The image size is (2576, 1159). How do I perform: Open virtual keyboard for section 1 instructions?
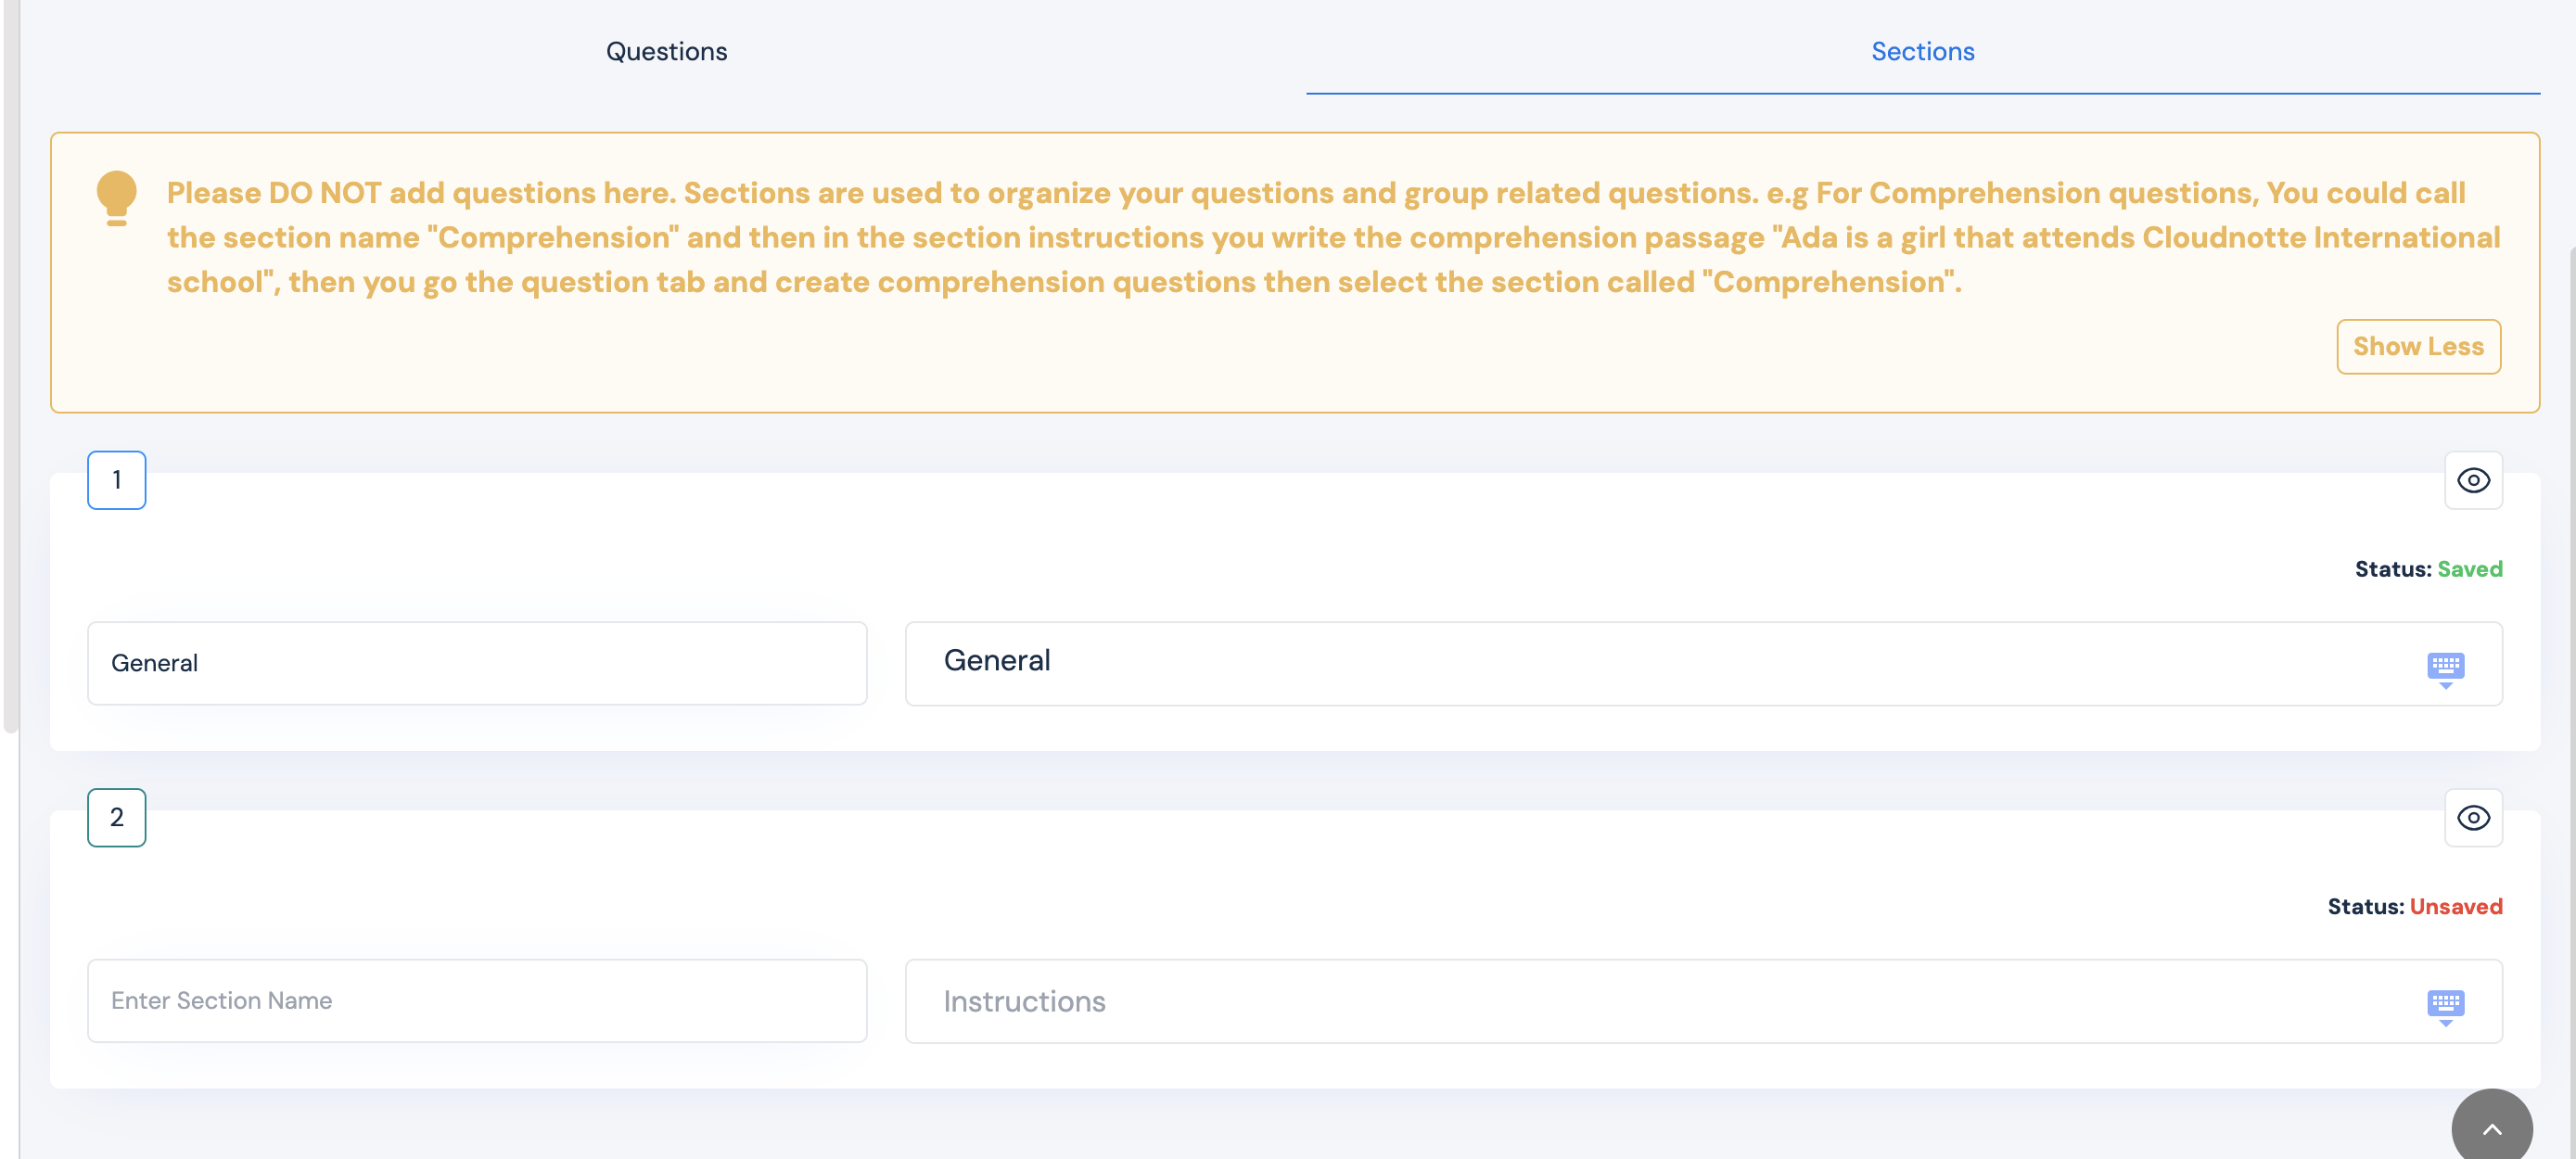tap(2444, 667)
